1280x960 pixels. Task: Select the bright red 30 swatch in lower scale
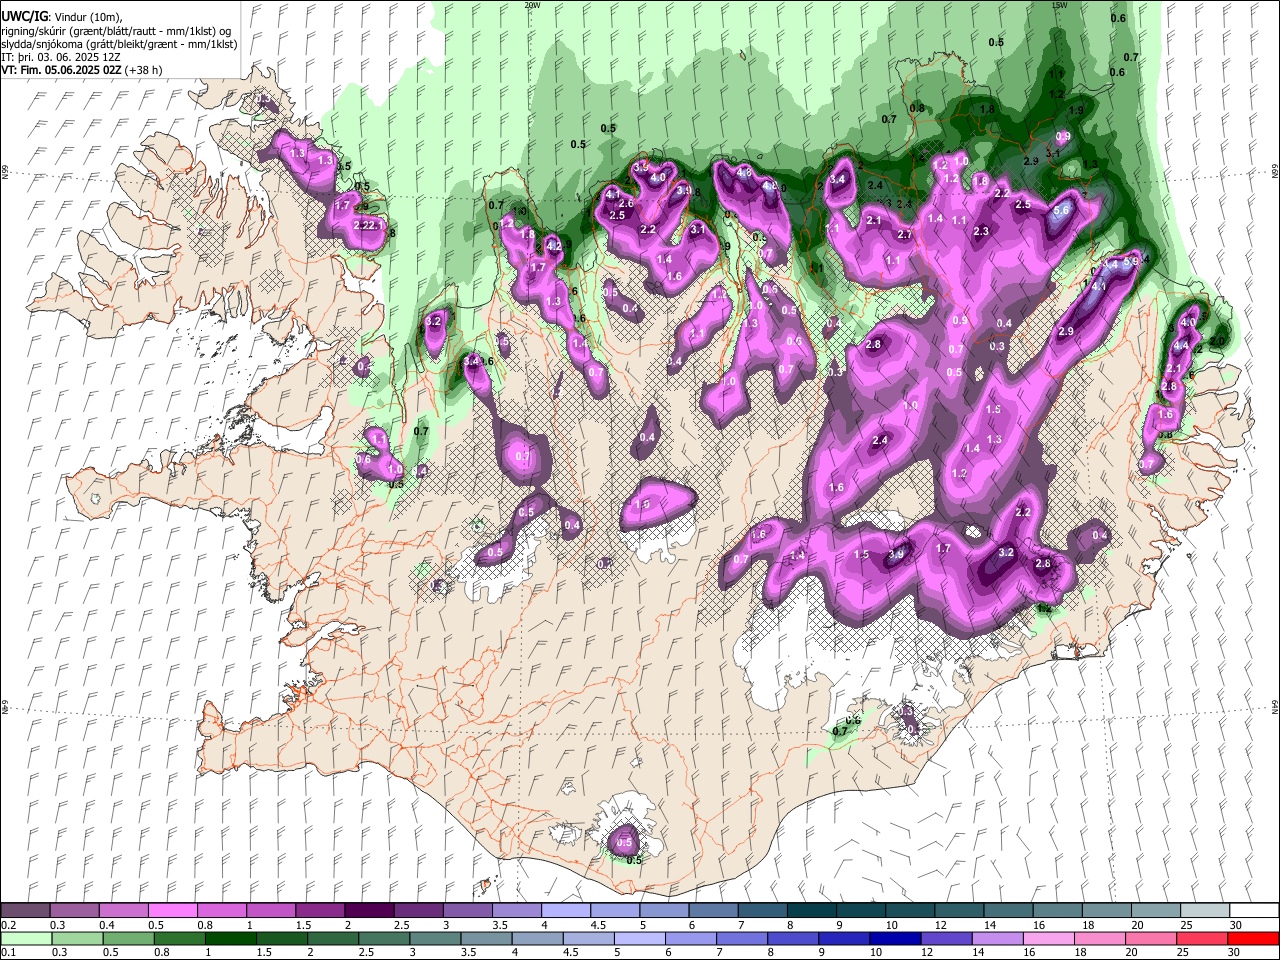1252,938
